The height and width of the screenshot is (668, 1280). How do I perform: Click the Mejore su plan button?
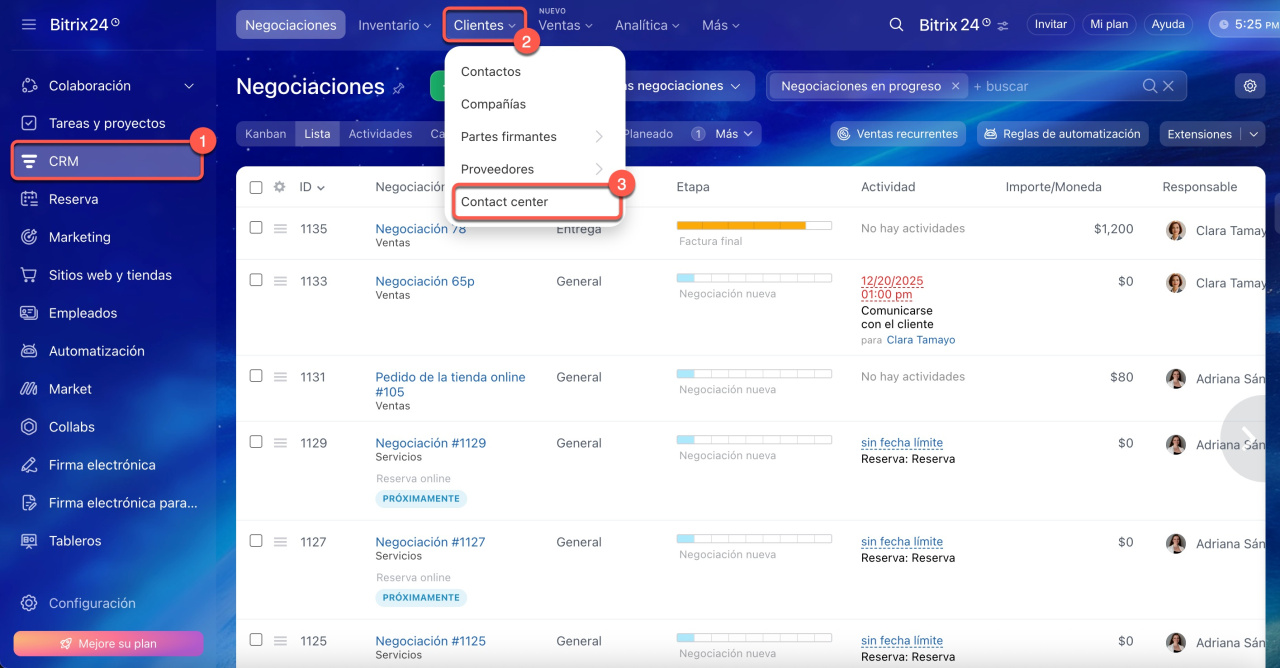pos(108,643)
